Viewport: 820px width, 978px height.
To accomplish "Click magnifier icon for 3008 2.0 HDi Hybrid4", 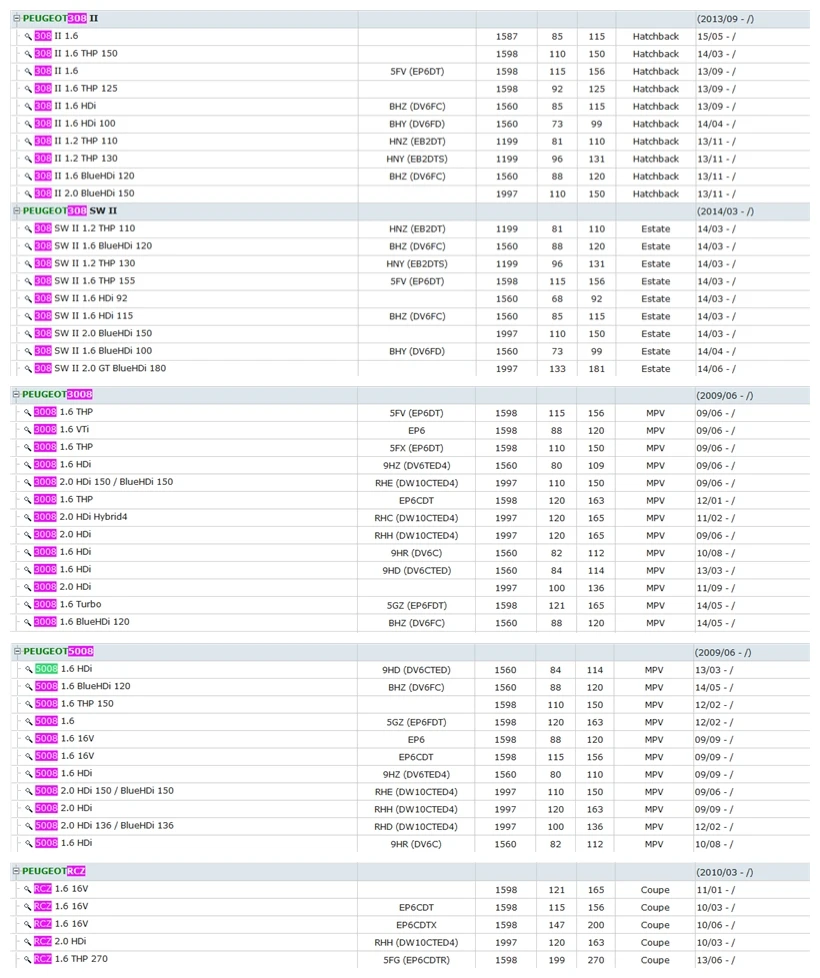I will [27, 517].
